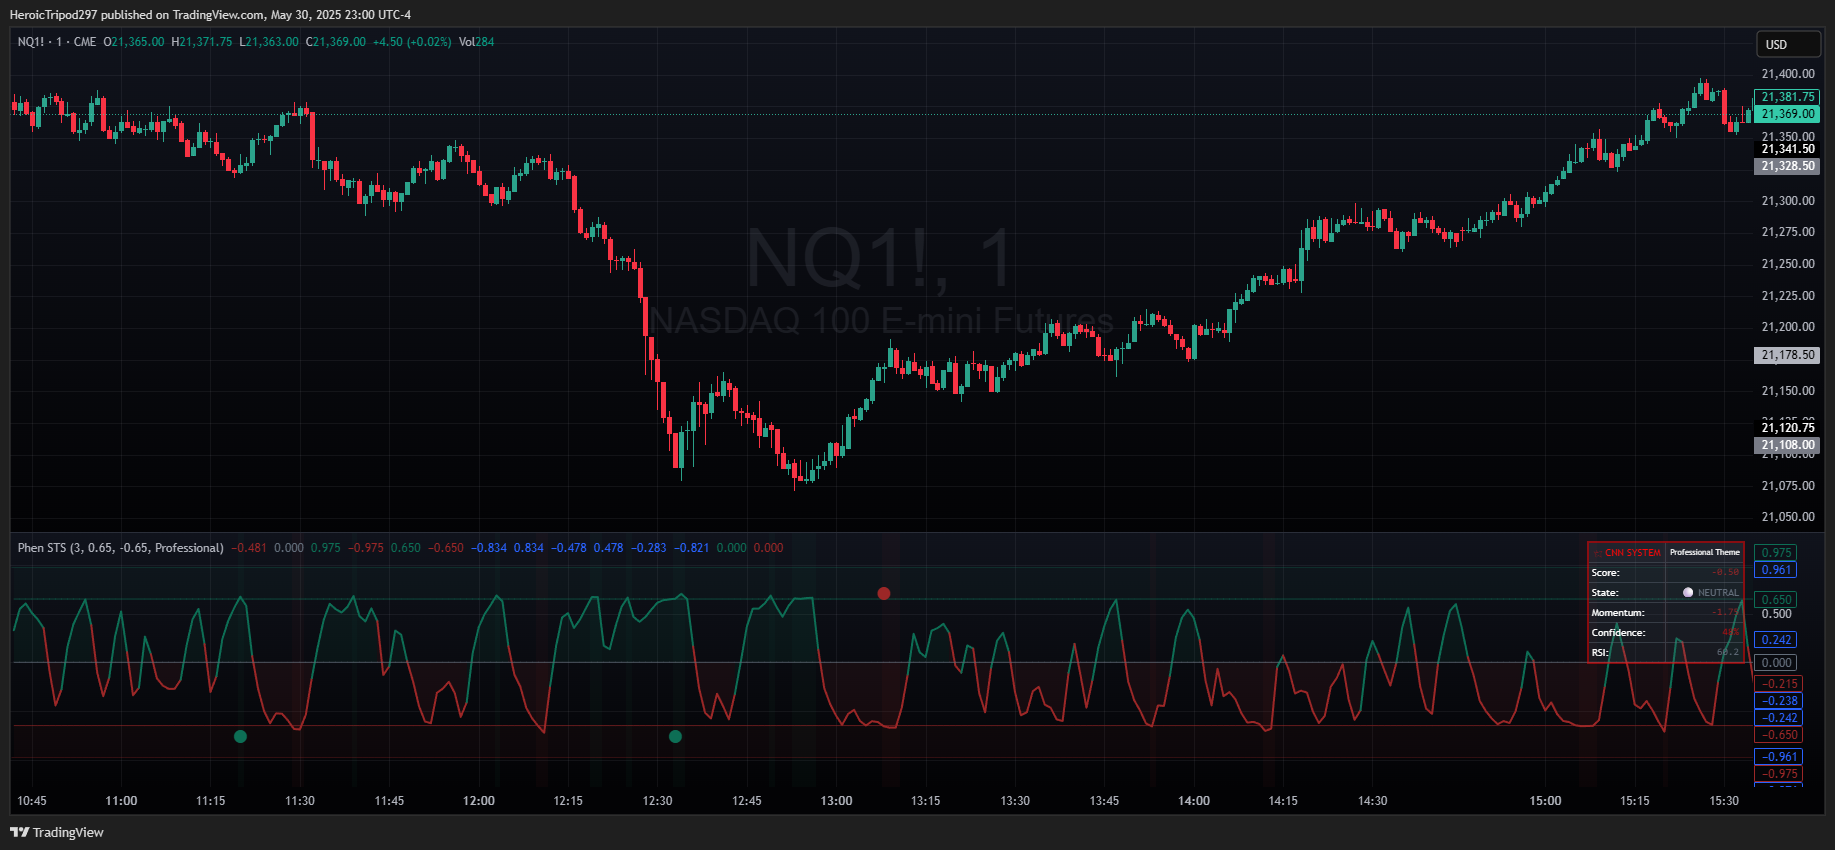The height and width of the screenshot is (850, 1835).
Task: Click the Momentum: row label
Action: click(x=1618, y=613)
